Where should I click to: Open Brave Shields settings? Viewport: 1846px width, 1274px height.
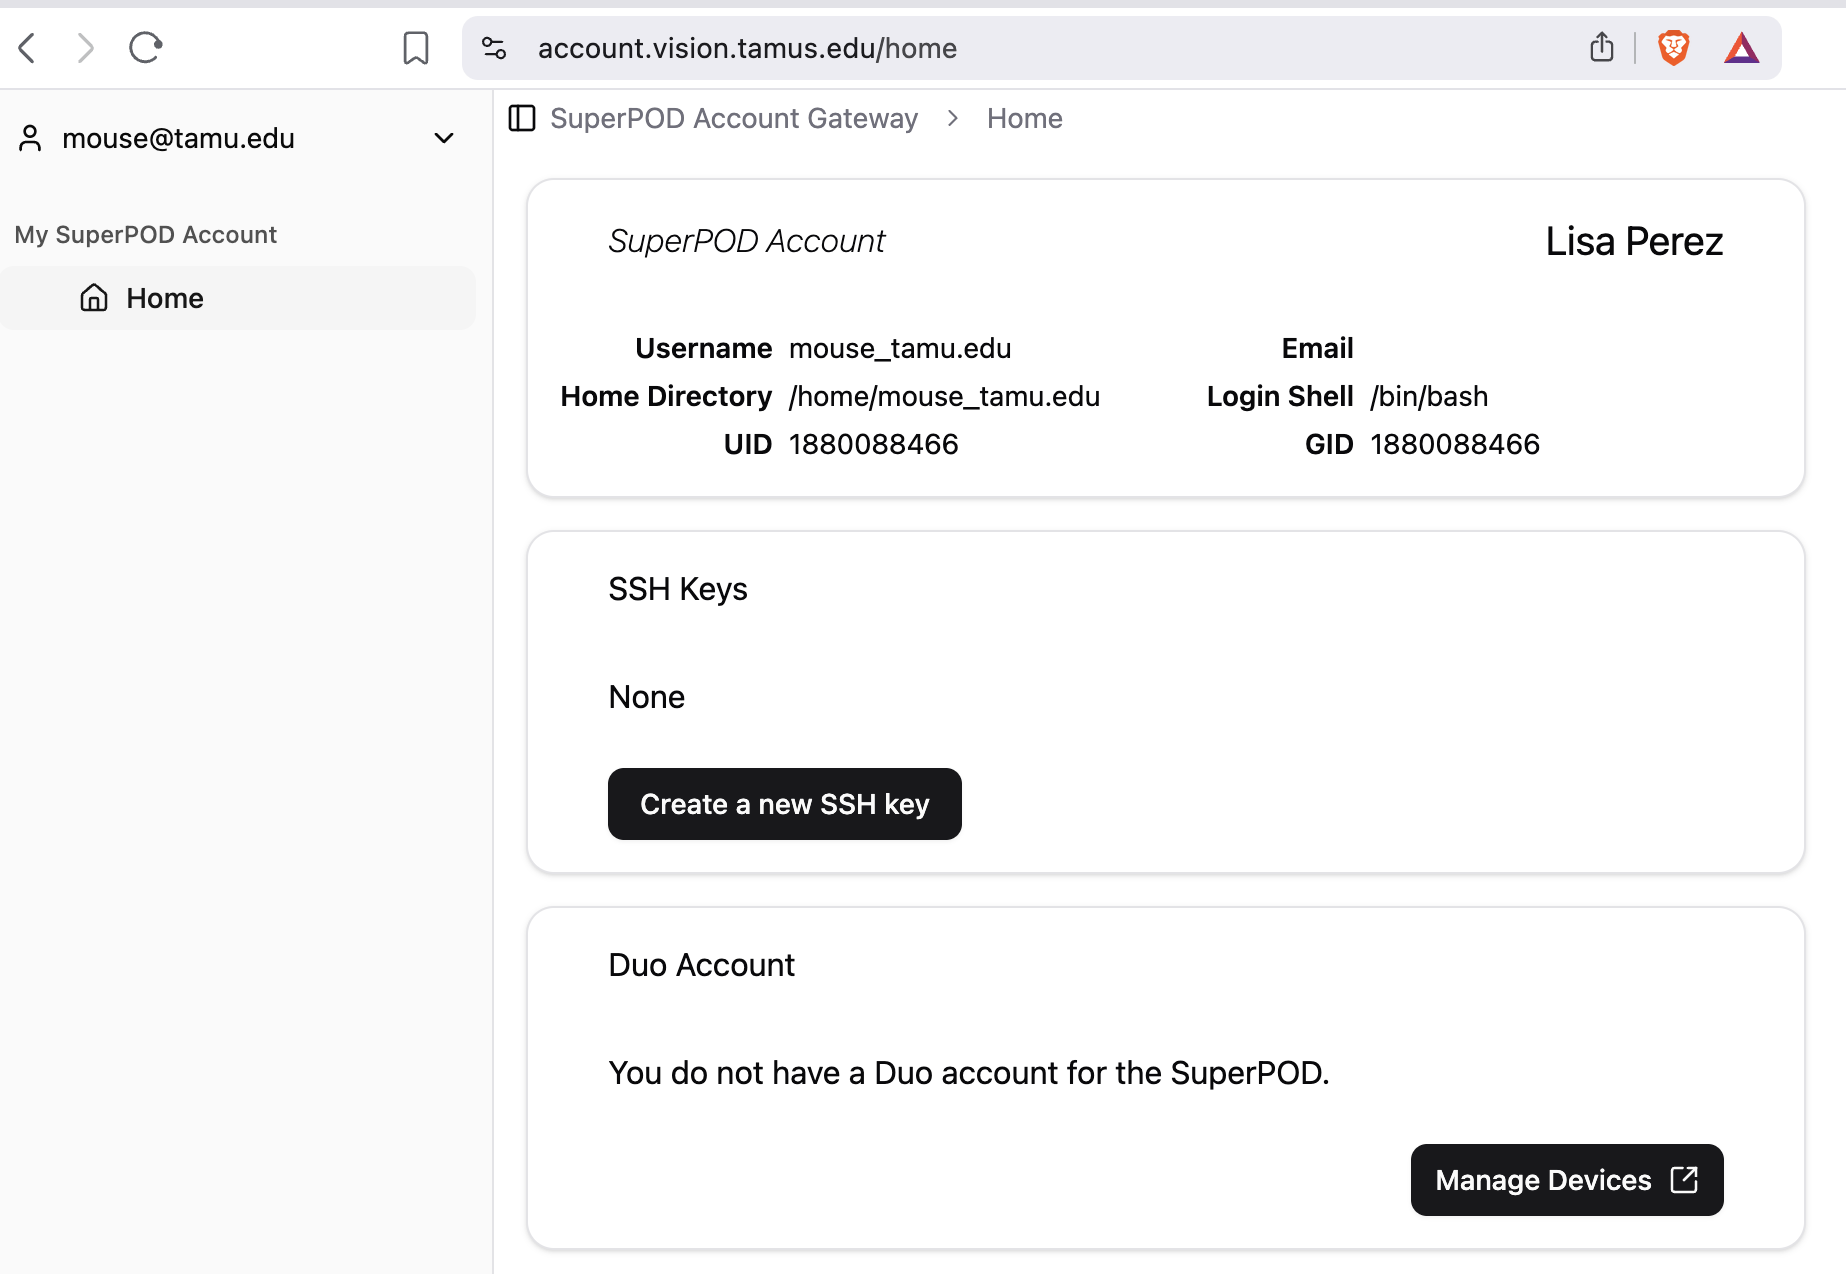[1673, 47]
